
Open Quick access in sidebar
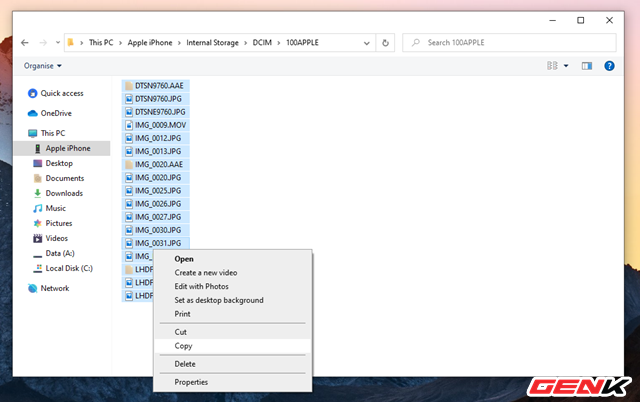61,93
